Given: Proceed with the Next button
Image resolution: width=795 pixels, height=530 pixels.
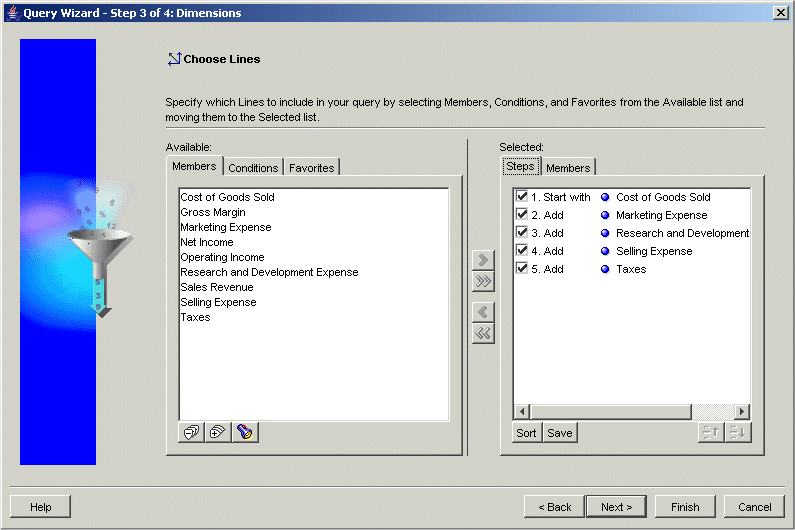Looking at the screenshot, I should pyautogui.click(x=617, y=507).
